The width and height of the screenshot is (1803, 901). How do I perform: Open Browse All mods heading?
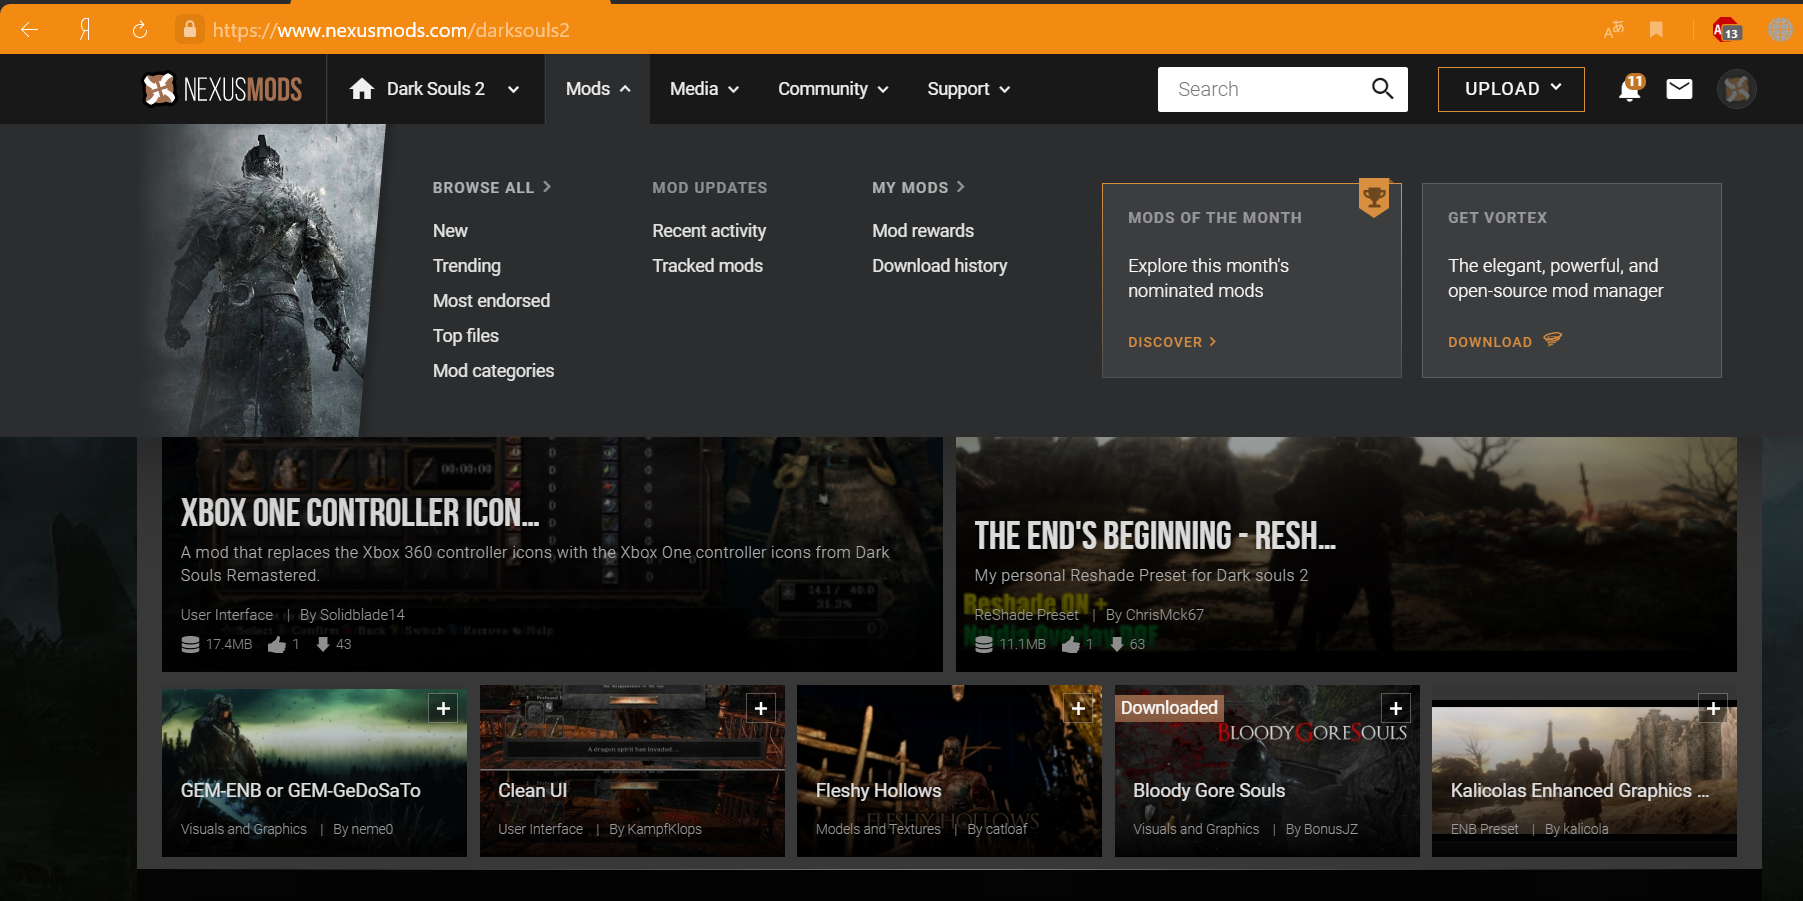pyautogui.click(x=492, y=187)
